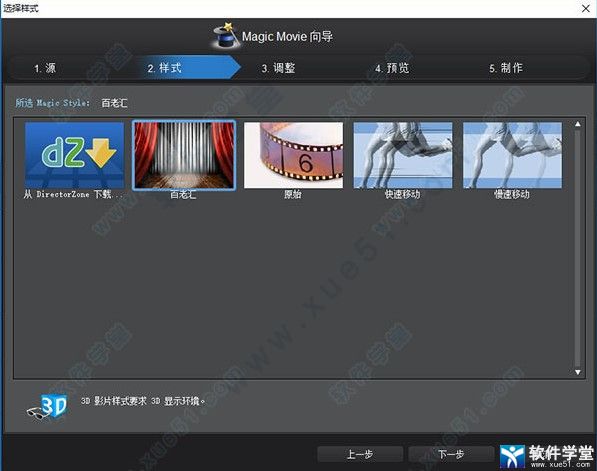
Task: Click the 从 DirectorZone 下载 label
Action: tap(73, 195)
